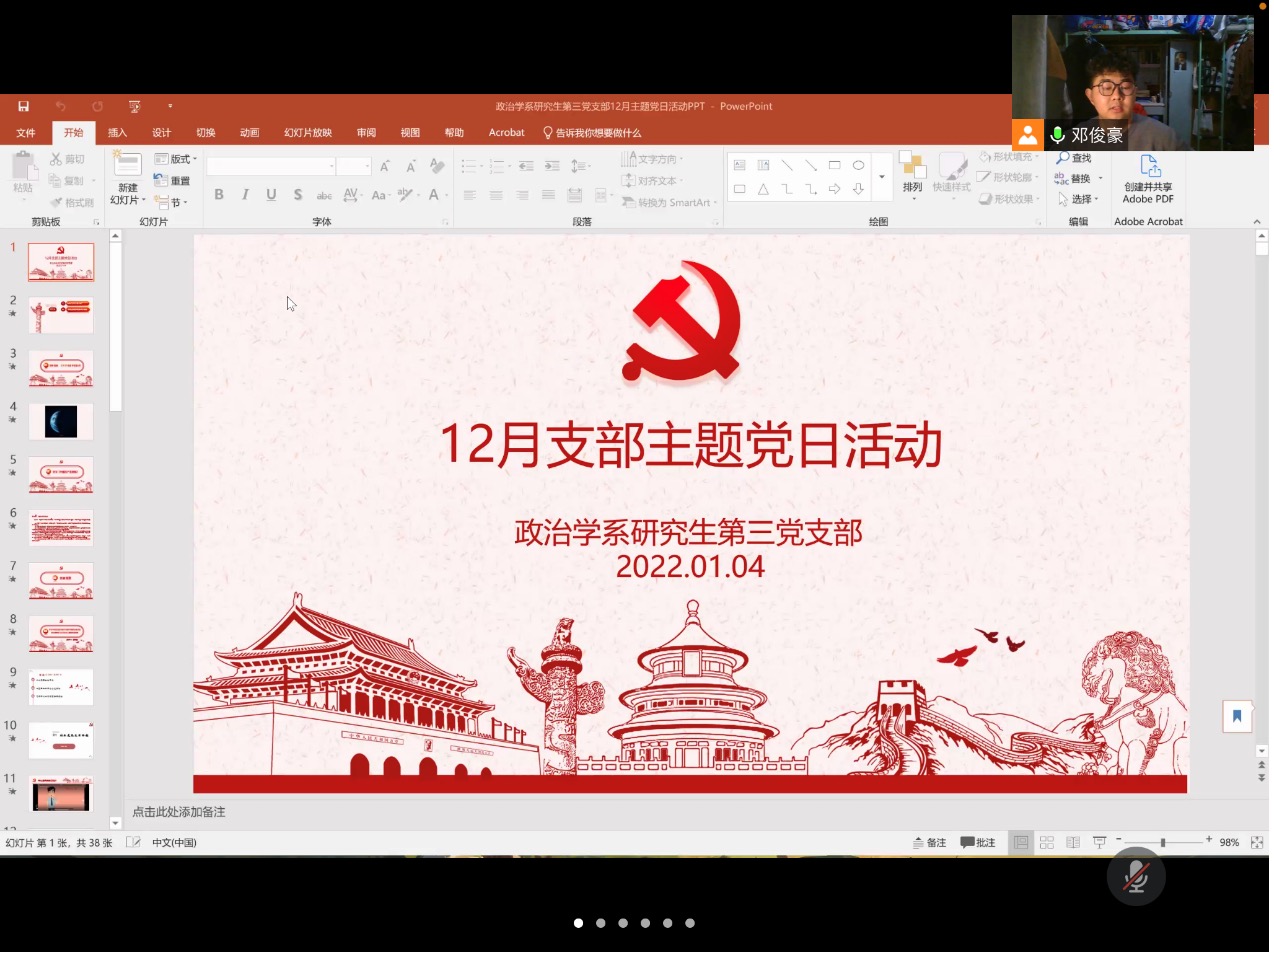Screen dimensions: 1274x956
Task: Select the oval shape in shapes gallery
Action: click(x=858, y=165)
